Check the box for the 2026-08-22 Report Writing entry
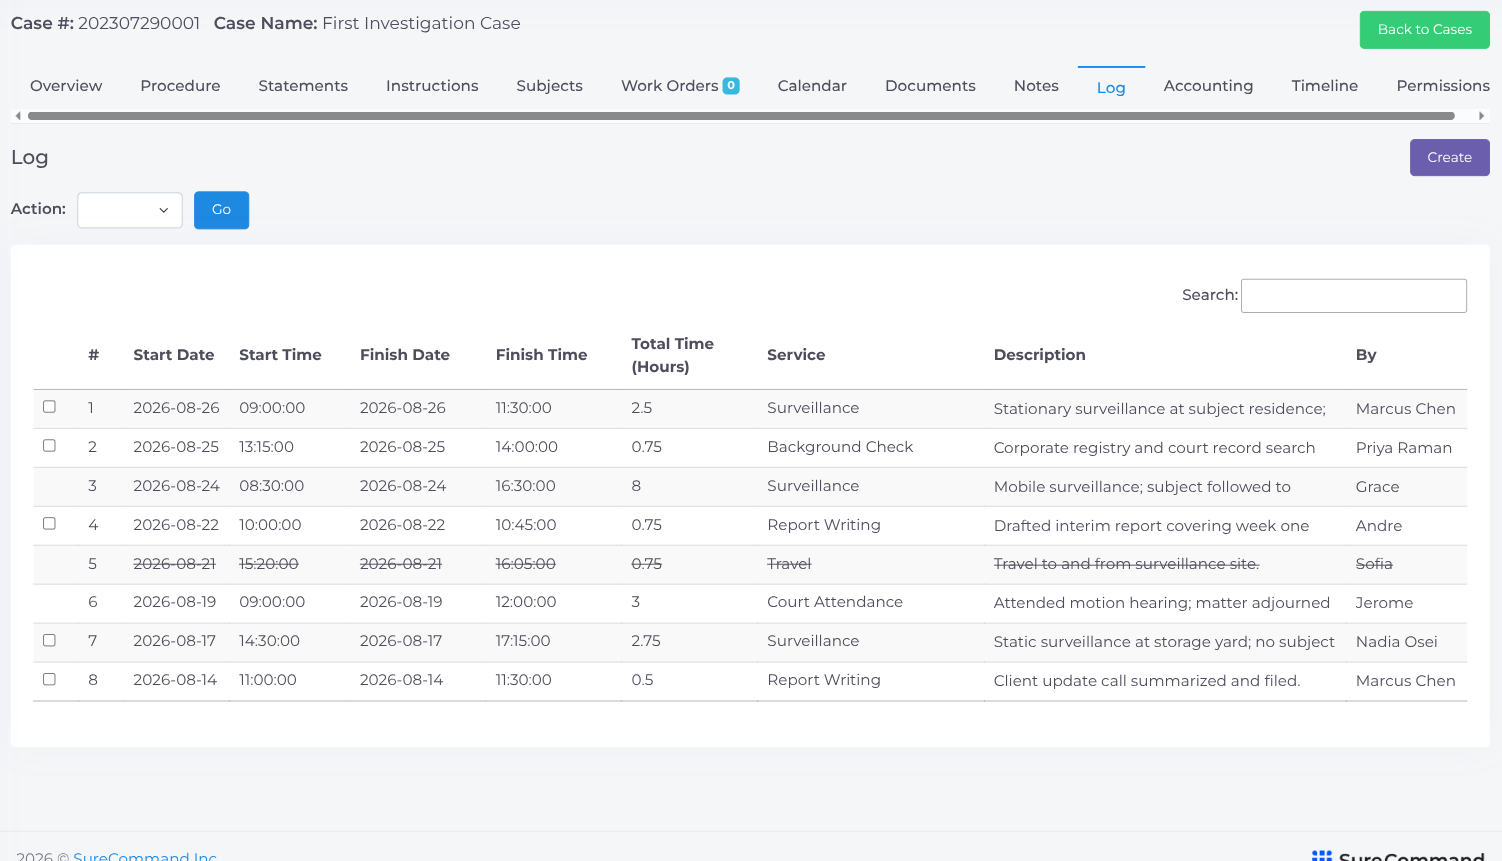Viewport: 1502px width, 861px height. [x=49, y=524]
